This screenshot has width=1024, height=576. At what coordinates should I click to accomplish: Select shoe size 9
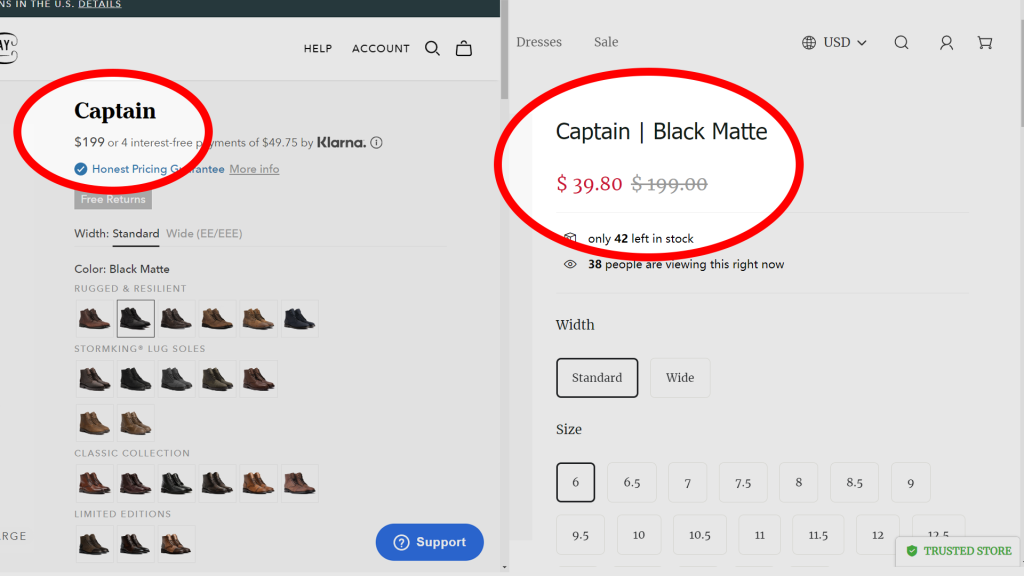910,483
